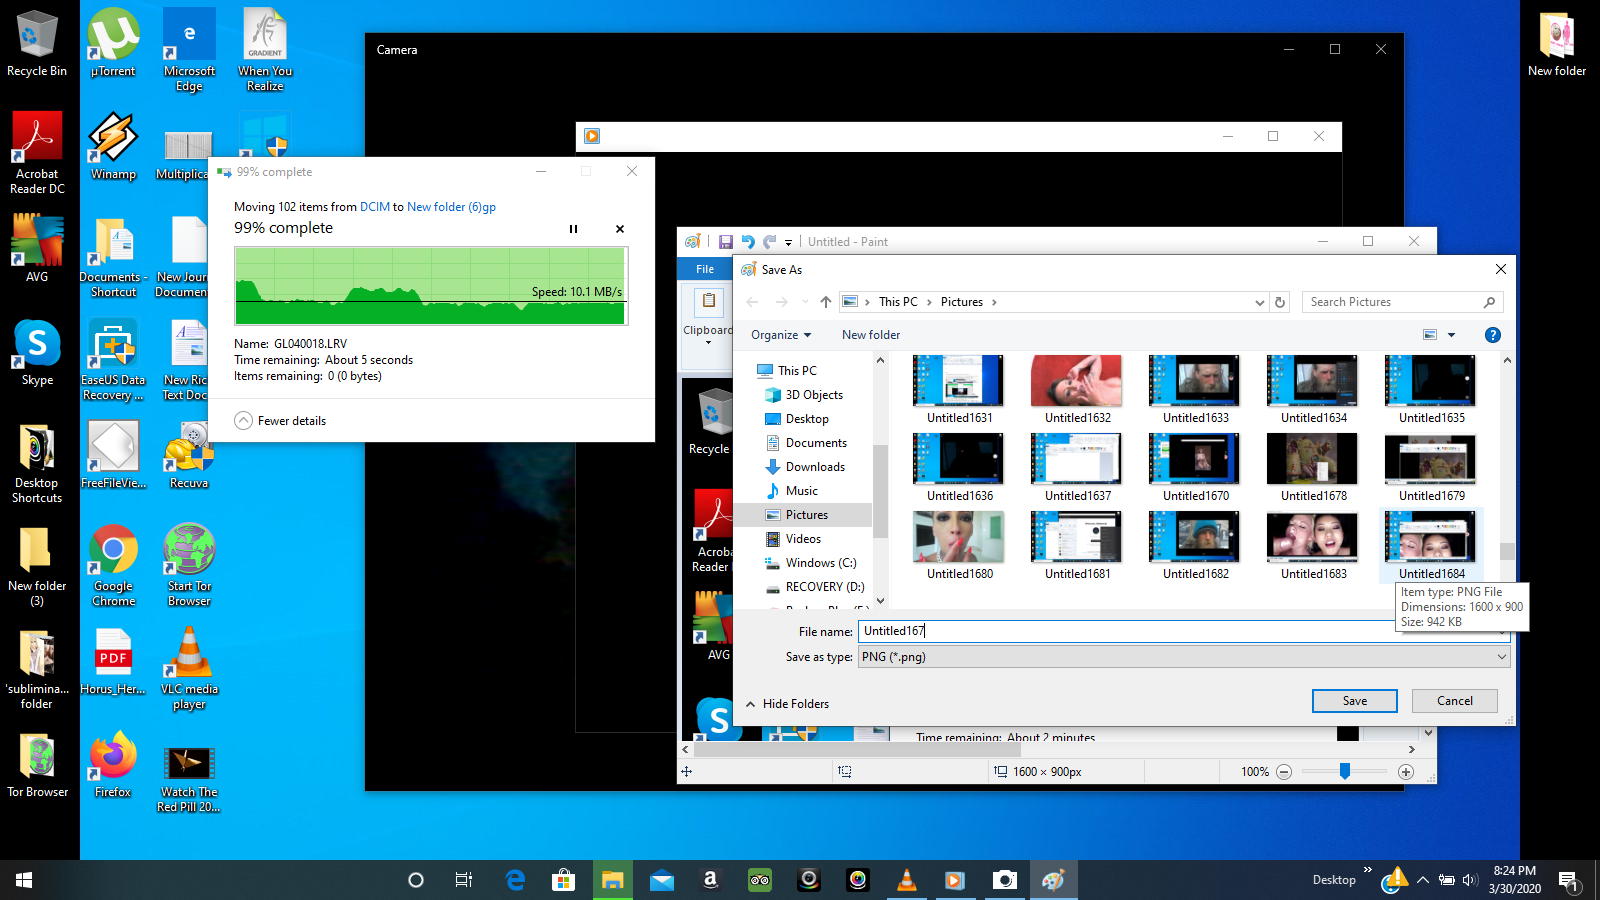1600x900 pixels.
Task: Open the File tab in Paint
Action: tap(705, 269)
